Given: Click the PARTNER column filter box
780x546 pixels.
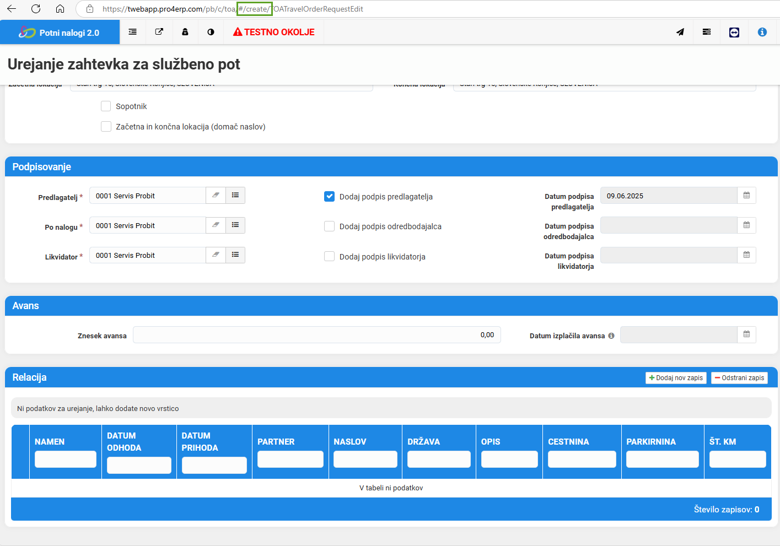Looking at the screenshot, I should [290, 459].
